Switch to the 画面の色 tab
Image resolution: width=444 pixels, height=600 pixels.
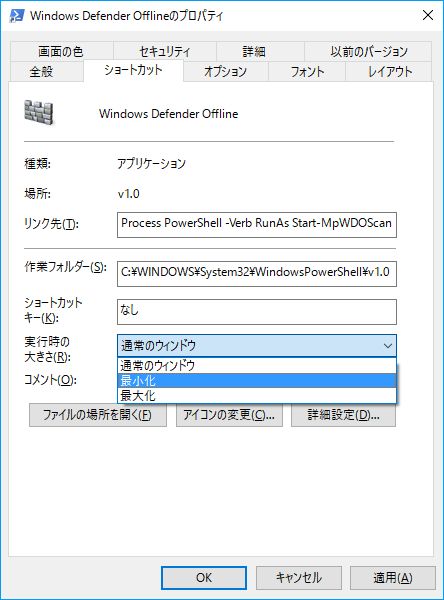61,51
